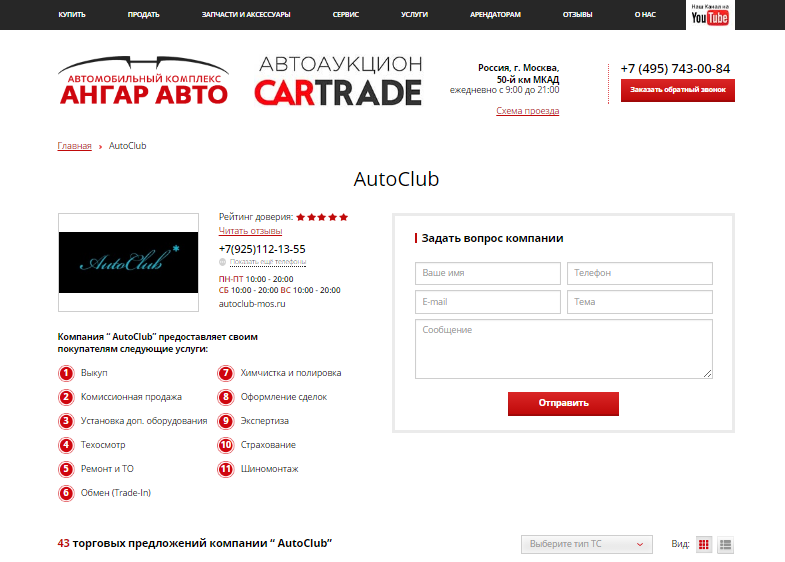
Task: Click numbered icon 9 Экспертиза
Action: (226, 421)
